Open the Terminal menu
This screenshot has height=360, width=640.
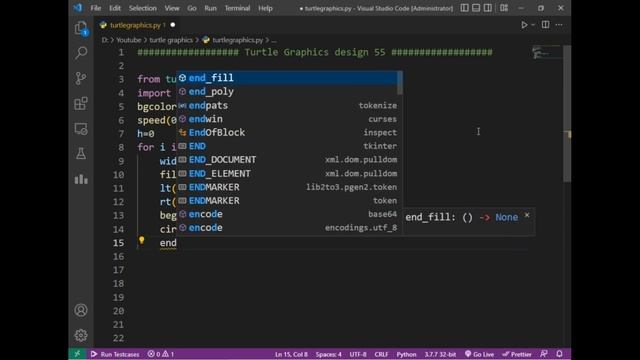coord(237,8)
